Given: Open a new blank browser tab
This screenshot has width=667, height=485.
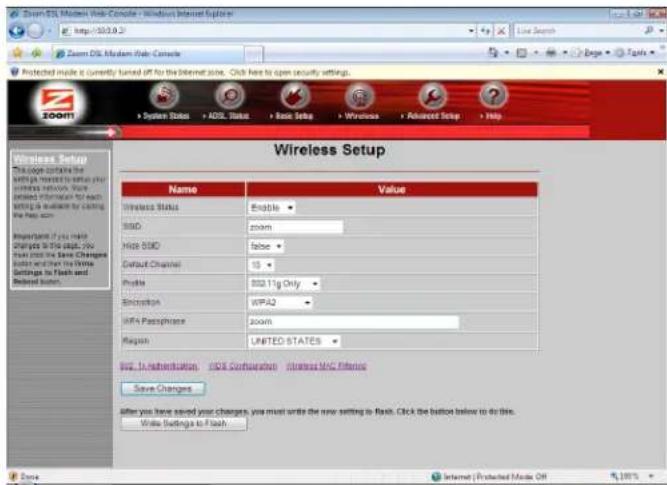Looking at the screenshot, I should (254, 54).
